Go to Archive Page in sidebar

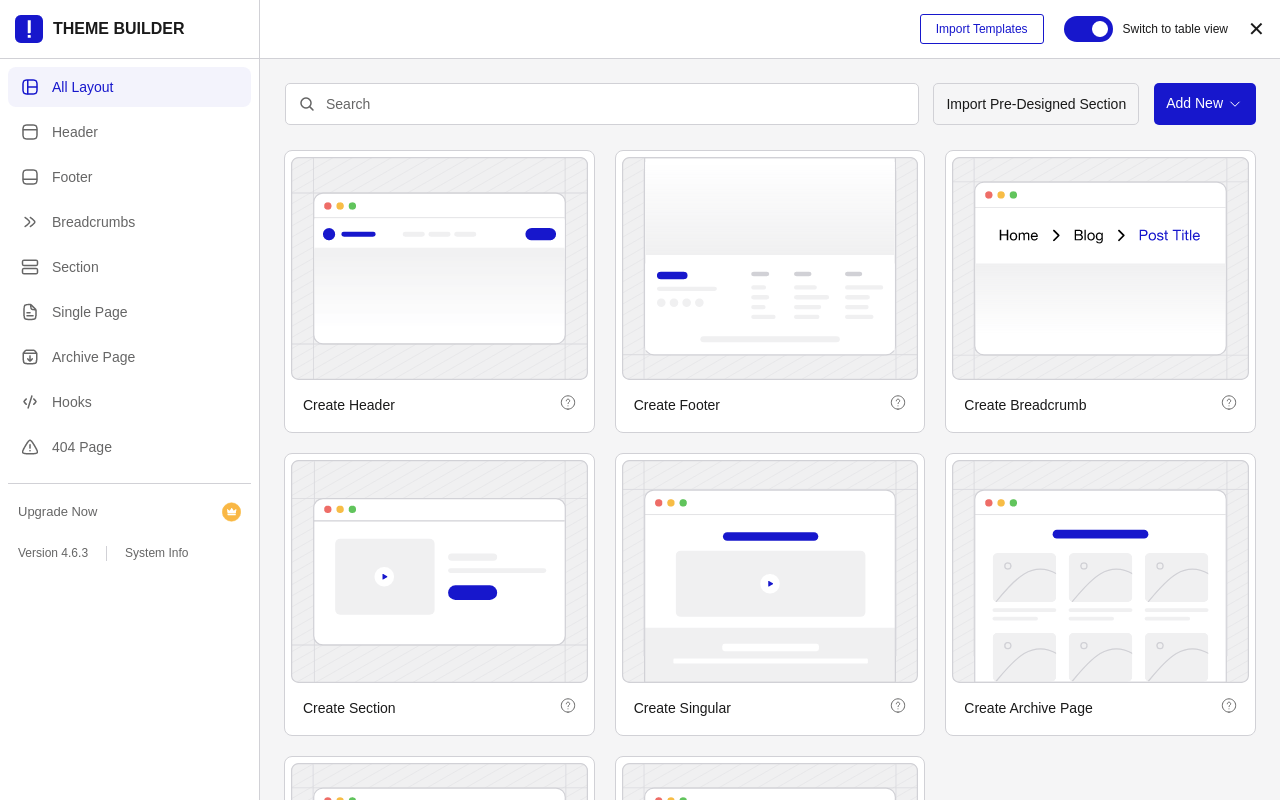click(x=130, y=357)
